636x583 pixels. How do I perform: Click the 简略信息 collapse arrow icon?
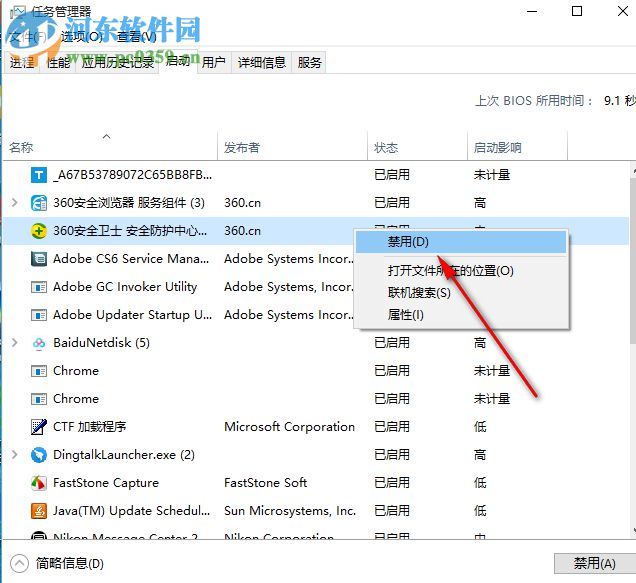[x=19, y=564]
